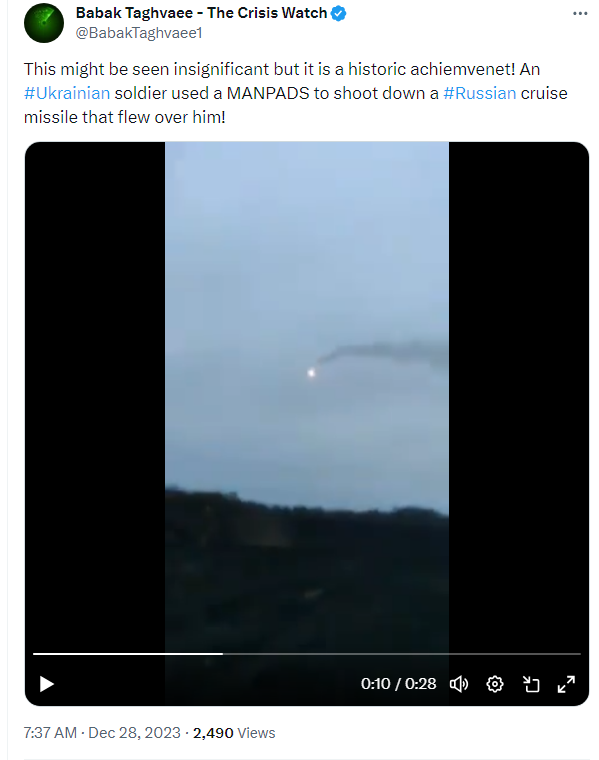Click the 0:10 / 0:28 time display
This screenshot has width=599, height=760.
(x=398, y=684)
